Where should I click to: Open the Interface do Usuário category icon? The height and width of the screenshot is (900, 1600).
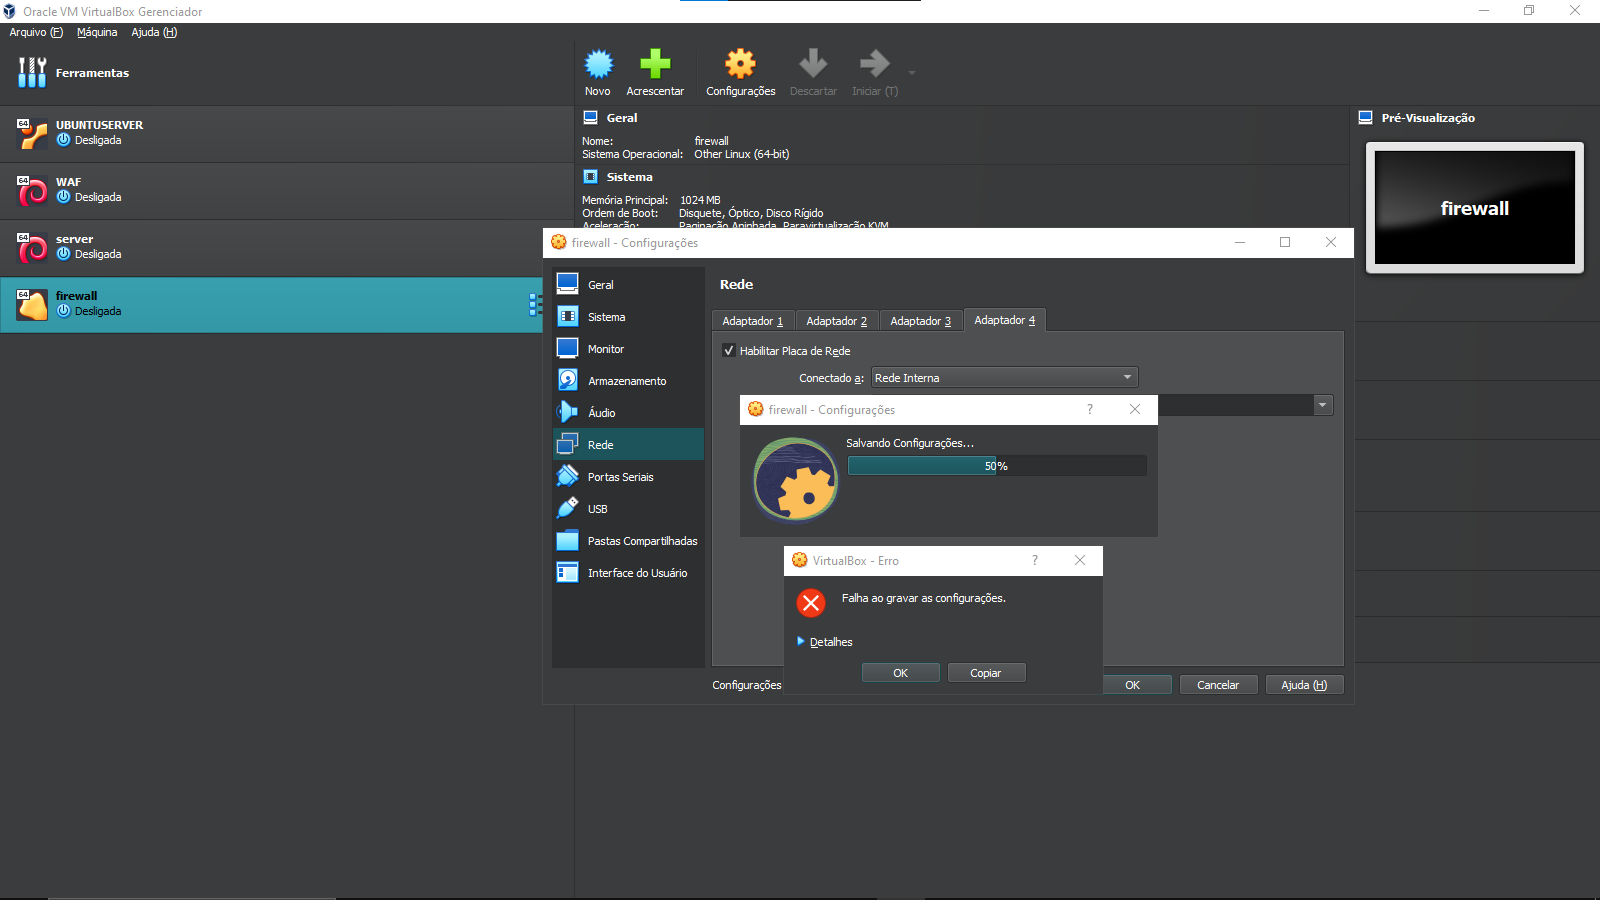click(x=567, y=572)
